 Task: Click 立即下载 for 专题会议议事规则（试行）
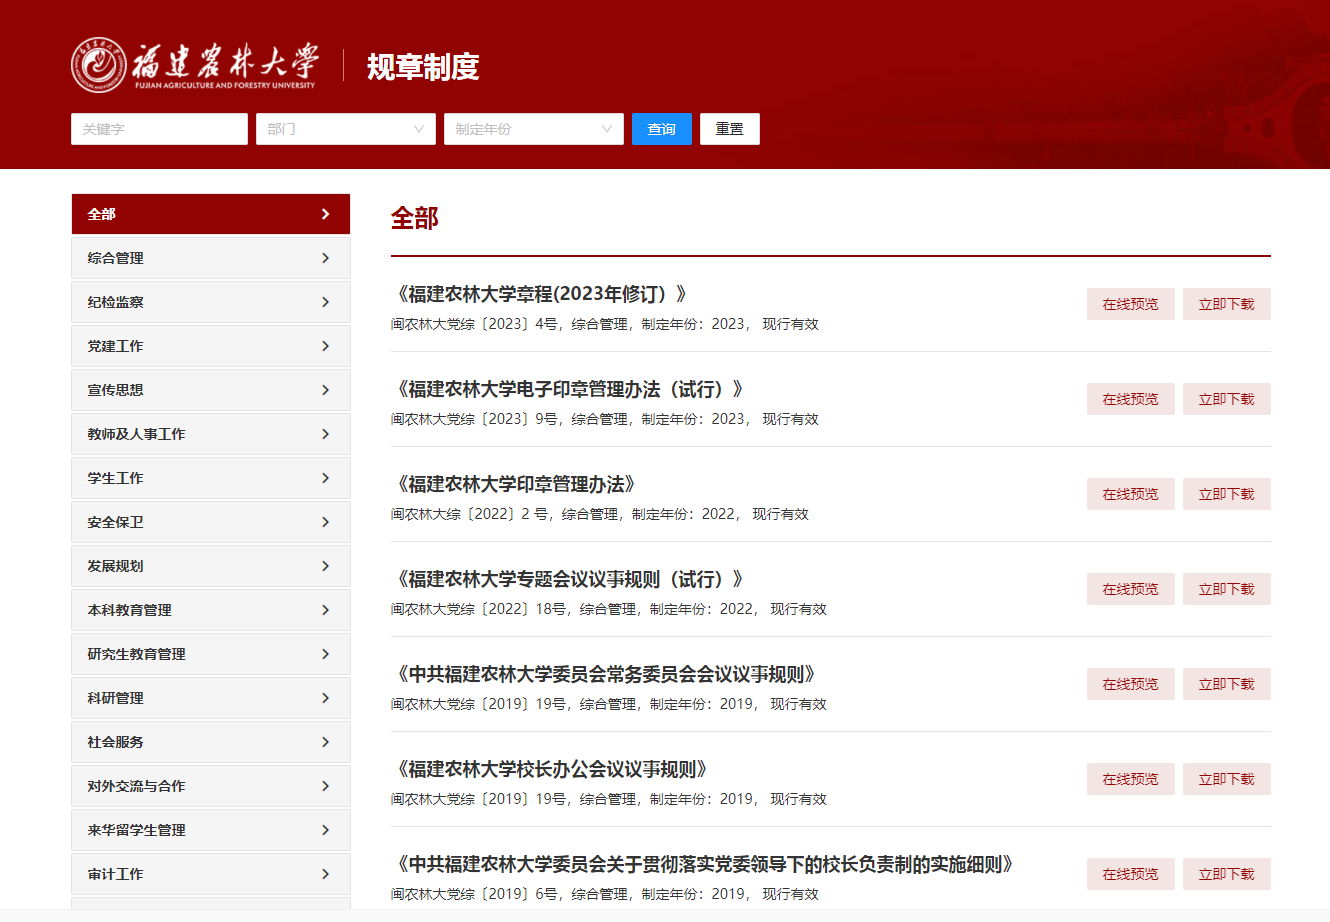coord(1227,589)
